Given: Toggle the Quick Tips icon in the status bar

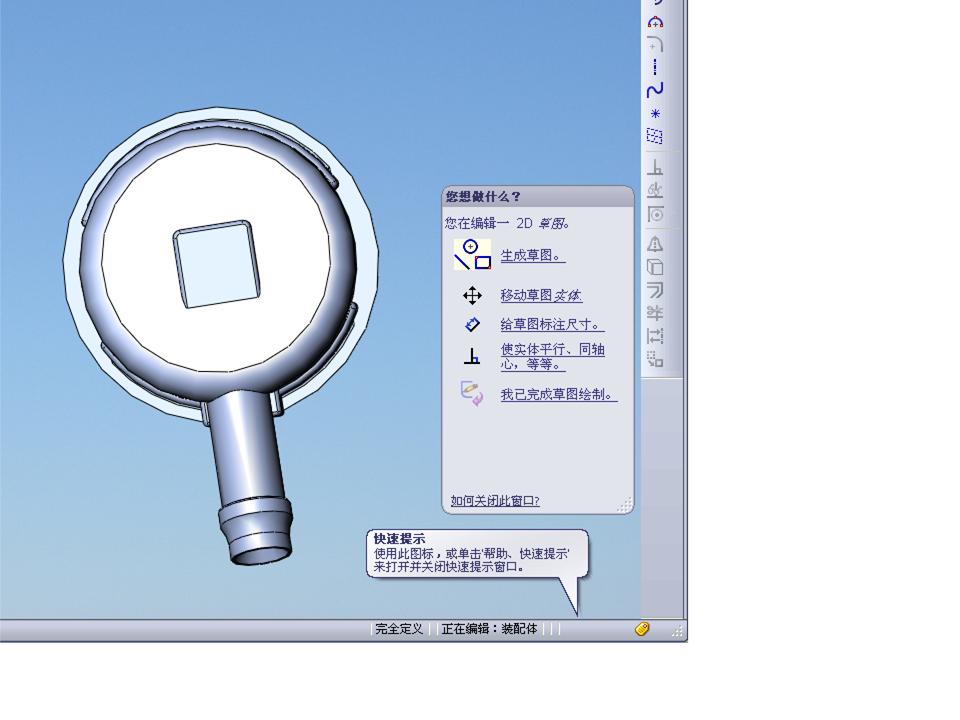Looking at the screenshot, I should click(x=642, y=629).
